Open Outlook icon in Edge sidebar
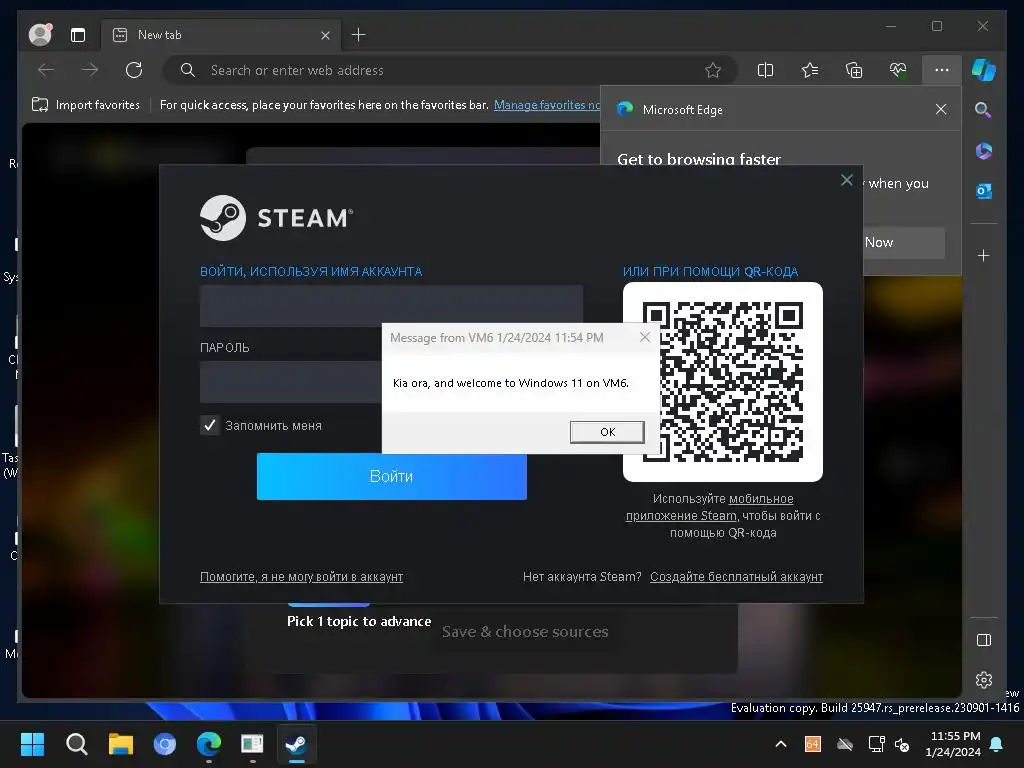 [984, 191]
